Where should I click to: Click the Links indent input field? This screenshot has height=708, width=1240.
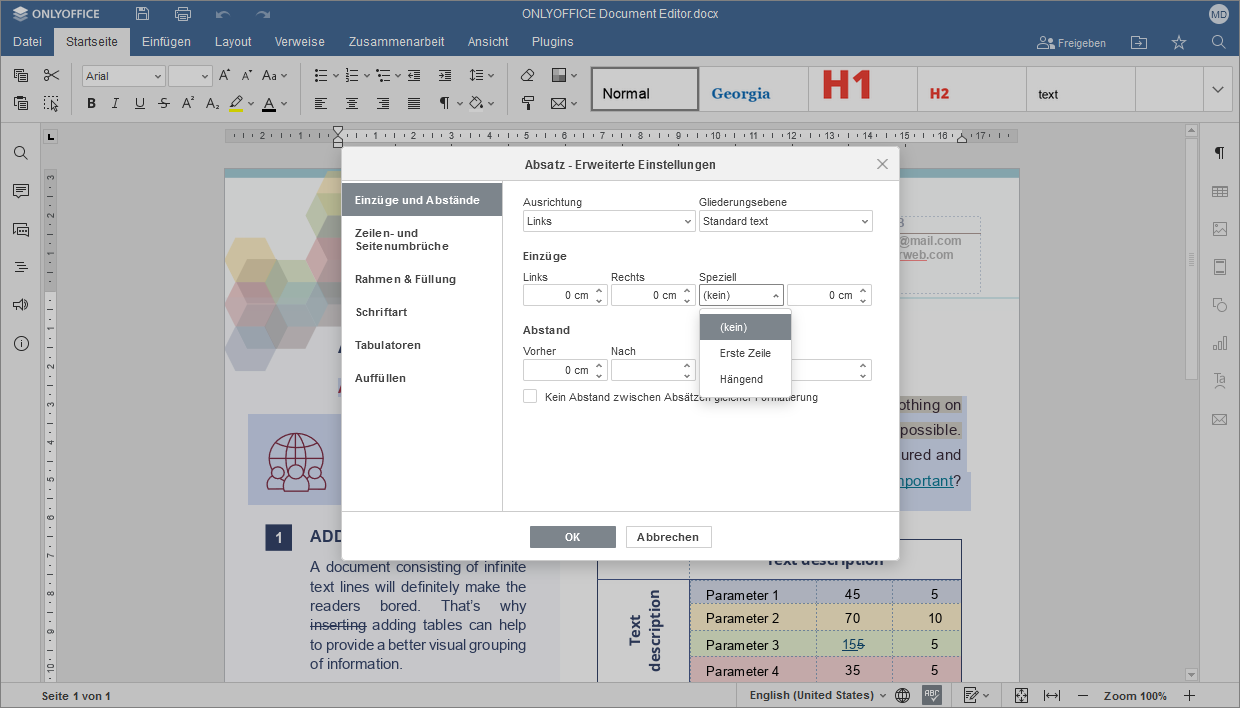click(557, 295)
